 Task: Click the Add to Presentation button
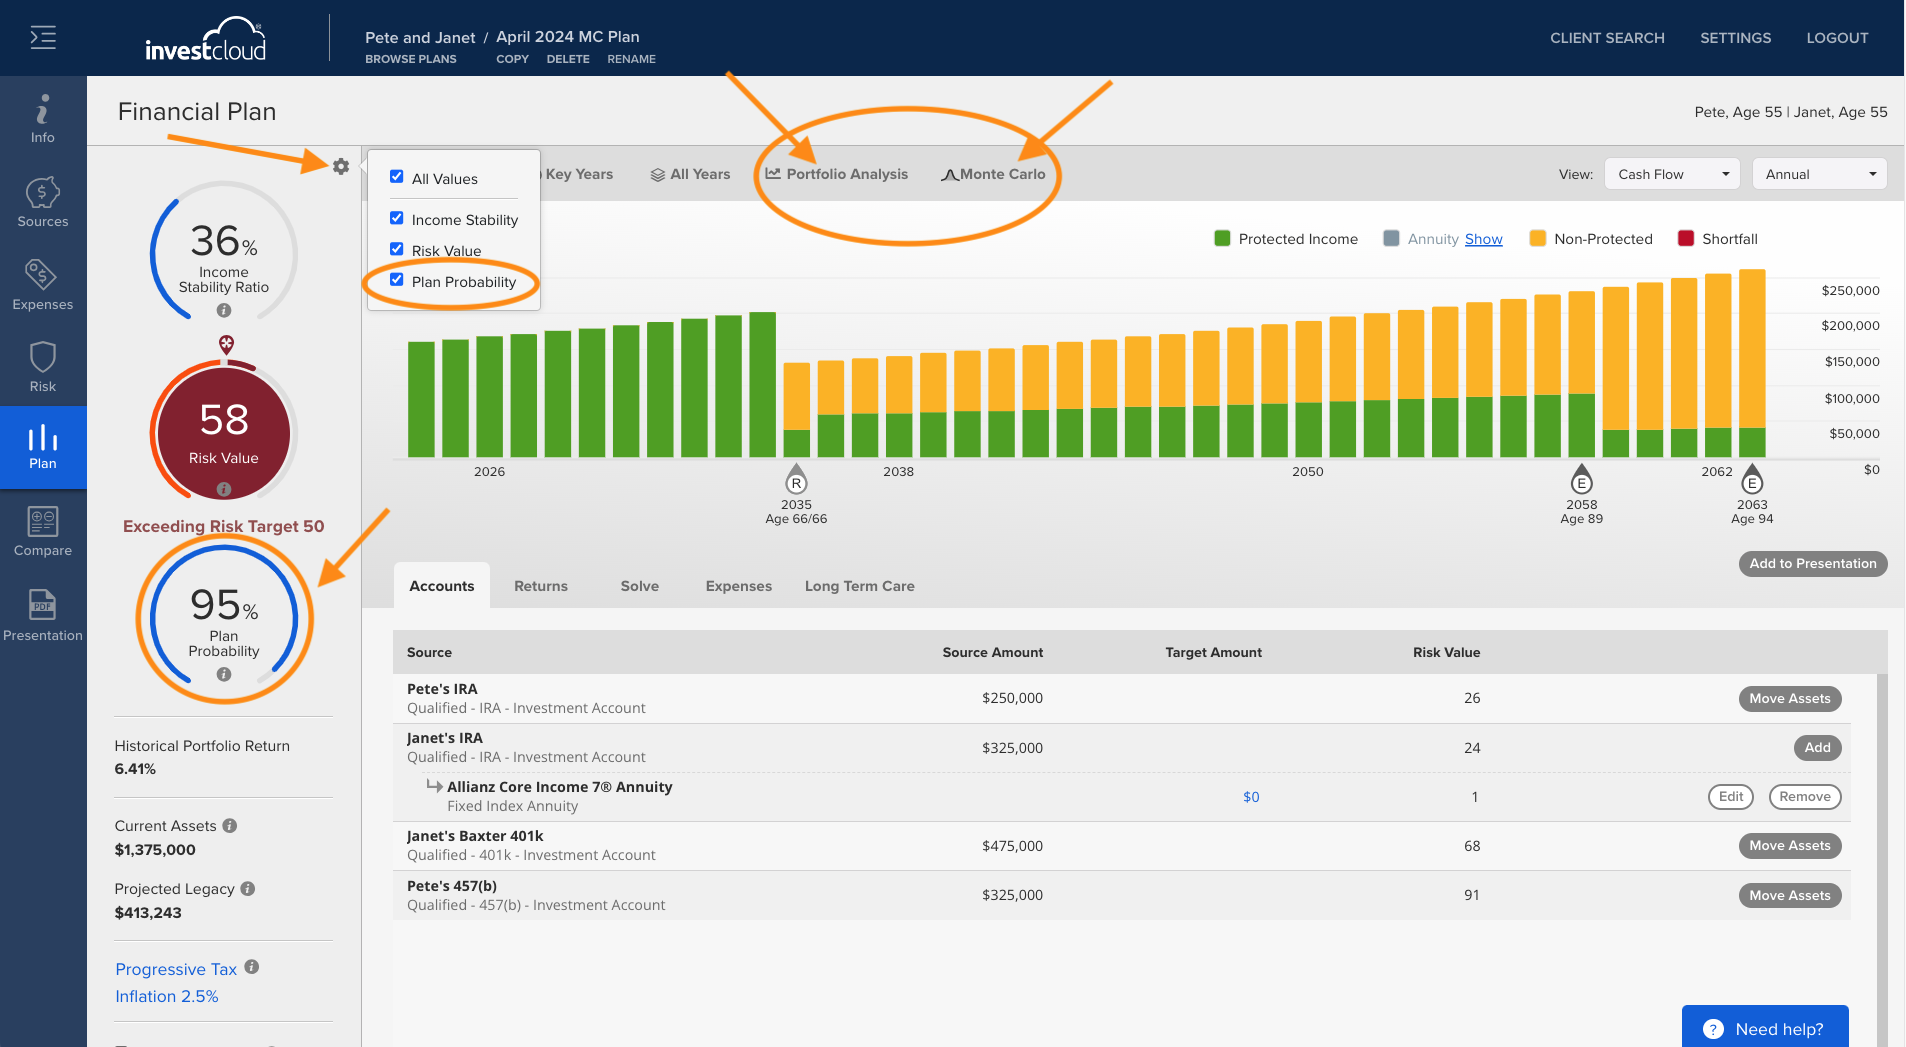click(x=1813, y=564)
